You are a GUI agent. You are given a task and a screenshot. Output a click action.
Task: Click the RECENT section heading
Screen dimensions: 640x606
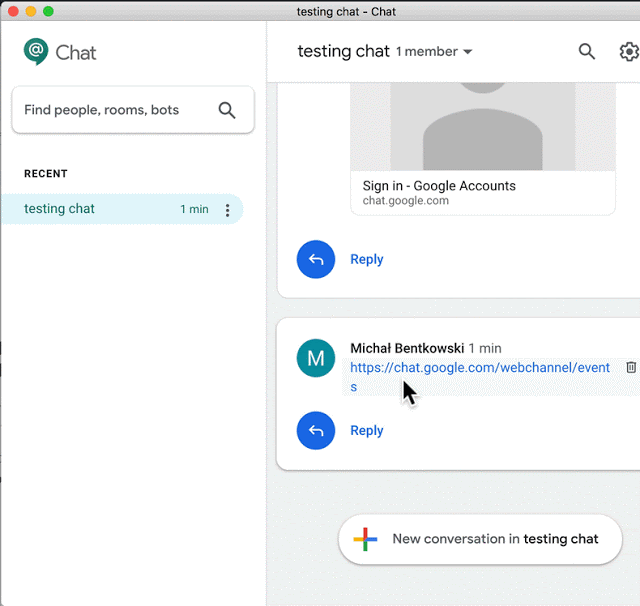point(46,174)
